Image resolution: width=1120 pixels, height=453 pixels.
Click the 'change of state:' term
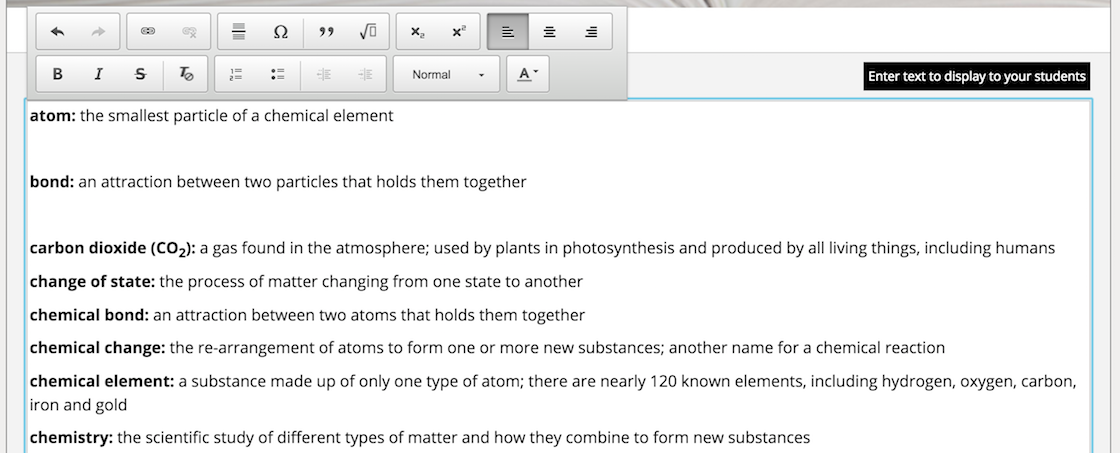(92, 282)
